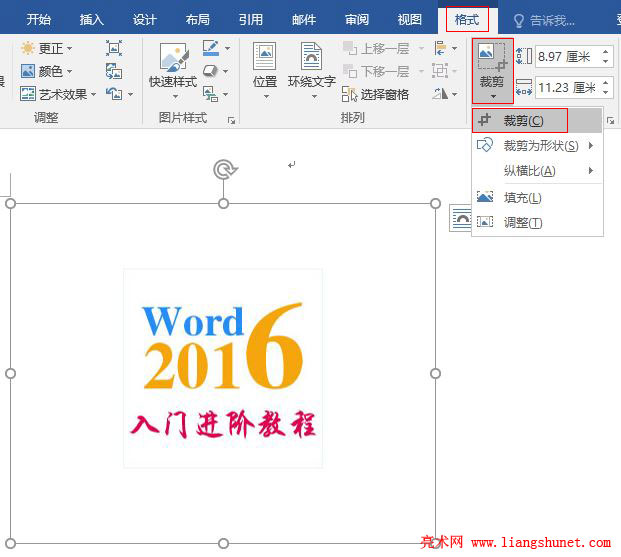Open the 开始 ribbon tab
The height and width of the screenshot is (557, 621).
[38, 19]
